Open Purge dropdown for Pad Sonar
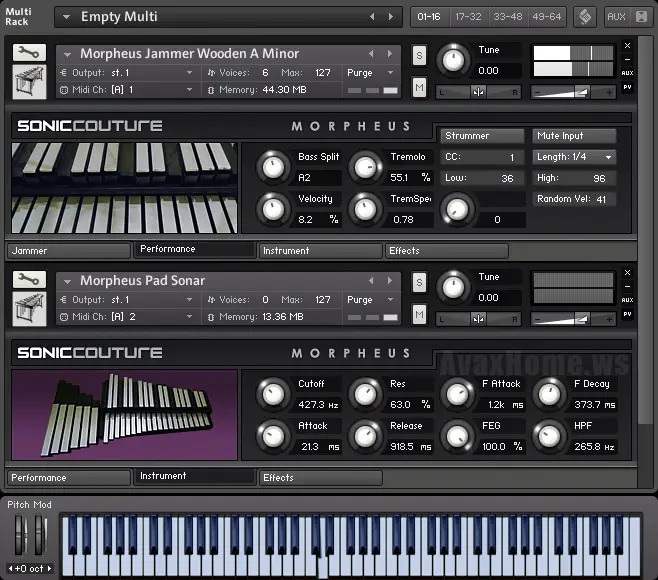The height and width of the screenshot is (580, 658). (x=391, y=300)
